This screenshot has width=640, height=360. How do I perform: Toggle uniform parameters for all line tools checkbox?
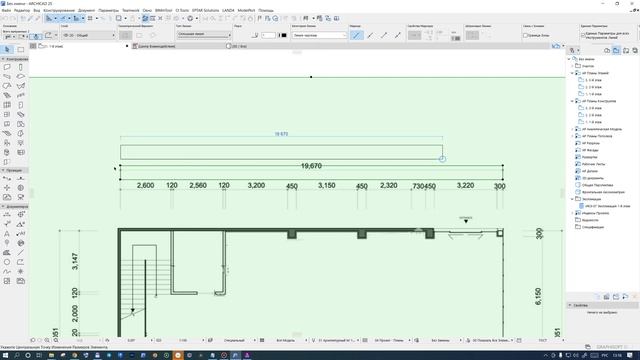583,36
